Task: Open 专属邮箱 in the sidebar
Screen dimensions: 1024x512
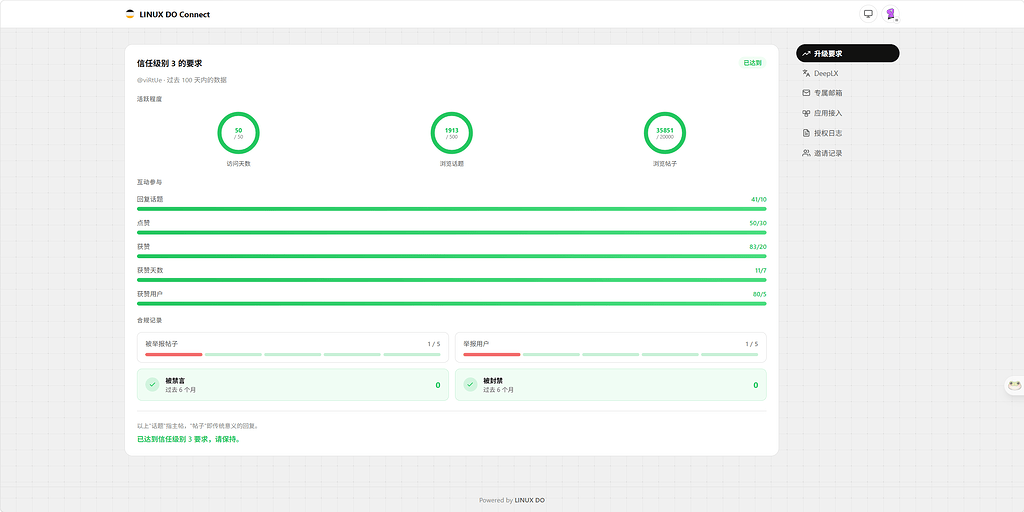Action: click(x=848, y=93)
